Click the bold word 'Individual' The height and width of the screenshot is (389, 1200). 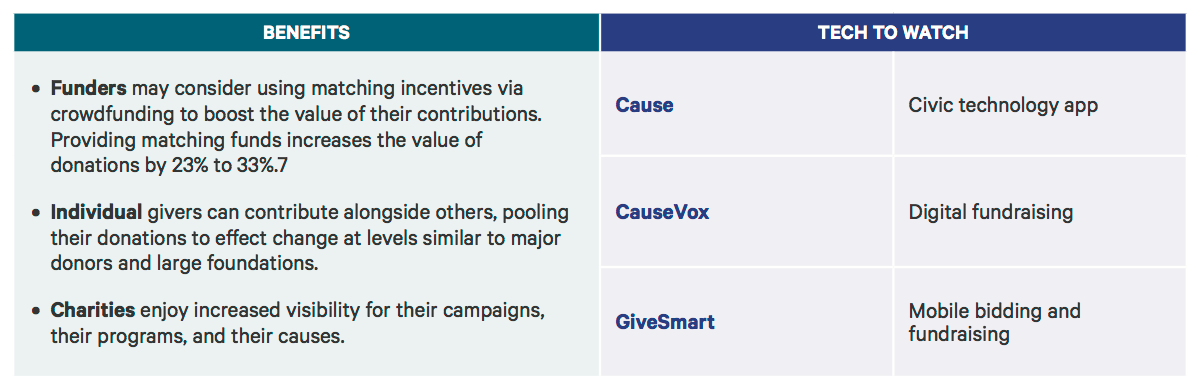[x=97, y=212]
